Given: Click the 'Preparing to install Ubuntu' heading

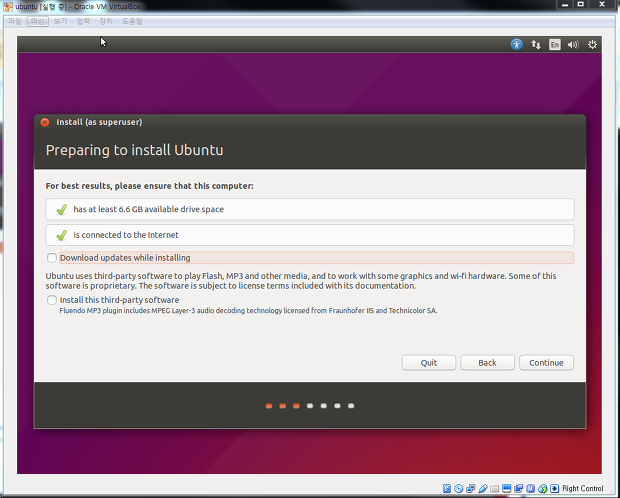Looking at the screenshot, I should click(134, 150).
